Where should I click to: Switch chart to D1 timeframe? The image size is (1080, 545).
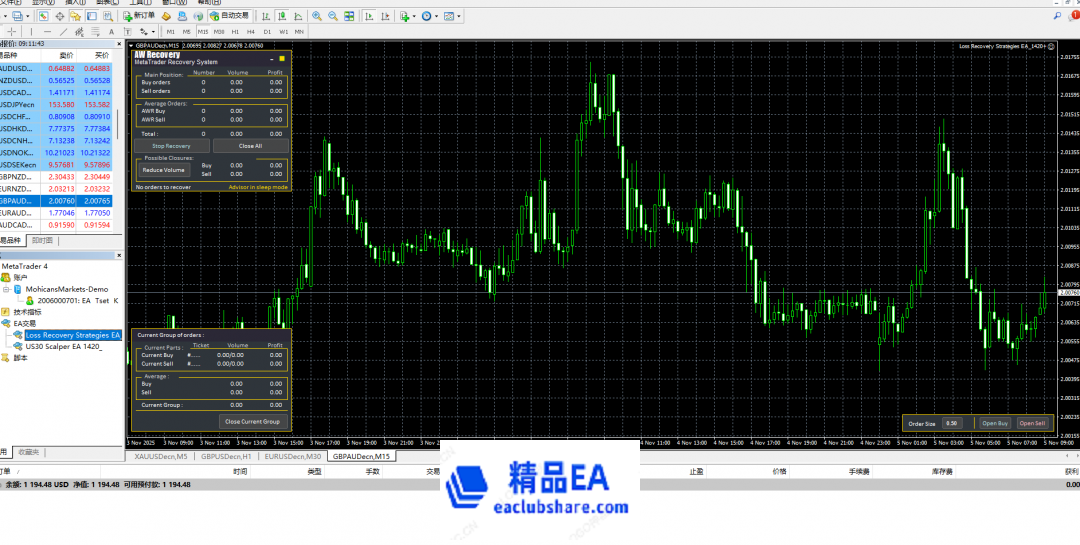[267, 32]
